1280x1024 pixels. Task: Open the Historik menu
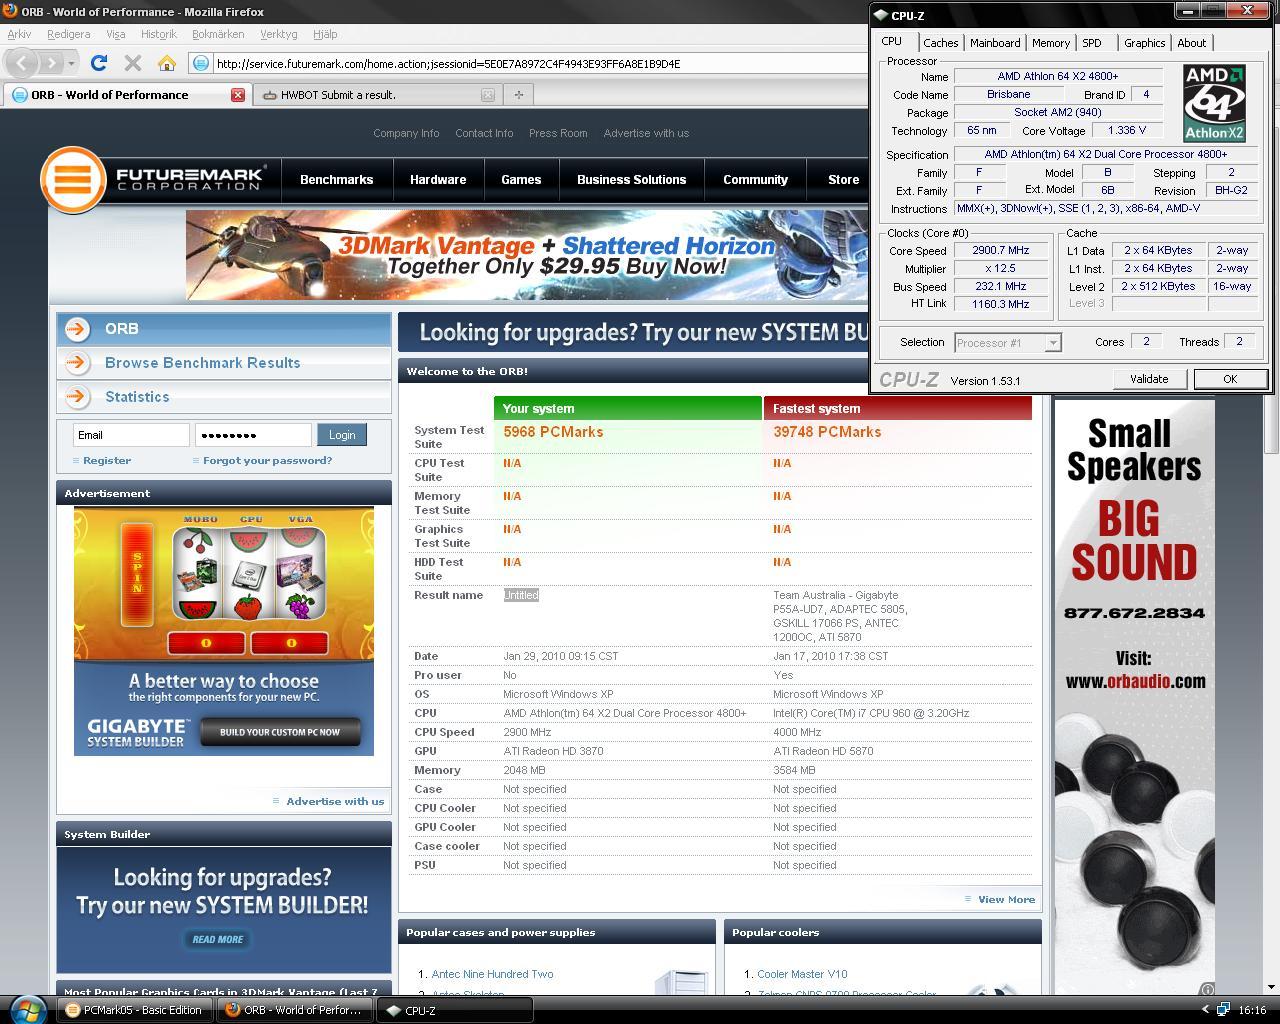point(159,34)
